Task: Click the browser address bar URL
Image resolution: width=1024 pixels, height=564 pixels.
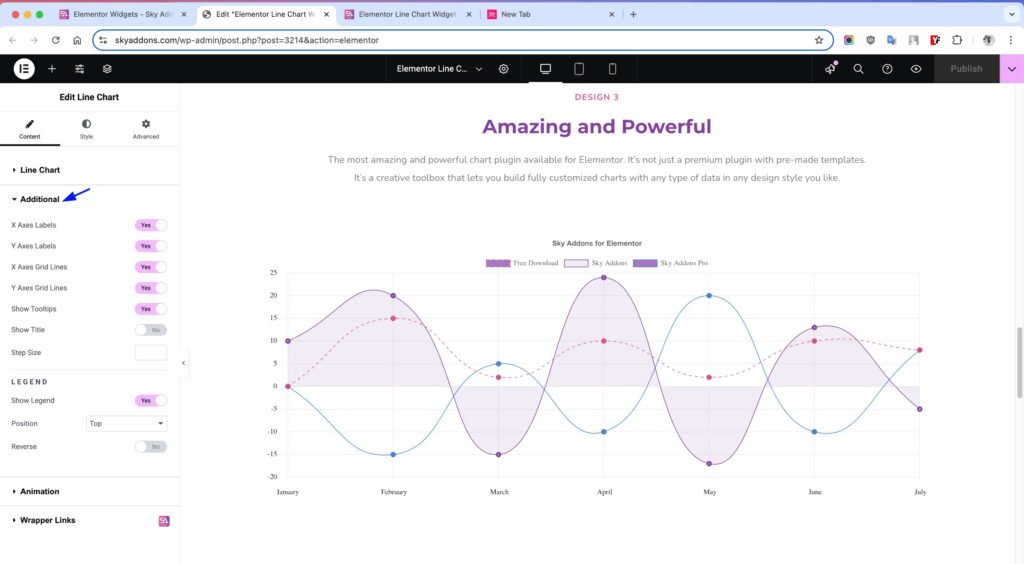Action: click(x=247, y=40)
